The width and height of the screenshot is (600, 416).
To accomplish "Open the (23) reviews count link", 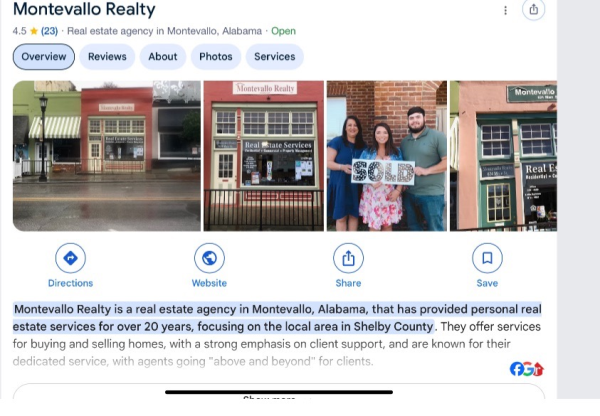I will 49,31.
